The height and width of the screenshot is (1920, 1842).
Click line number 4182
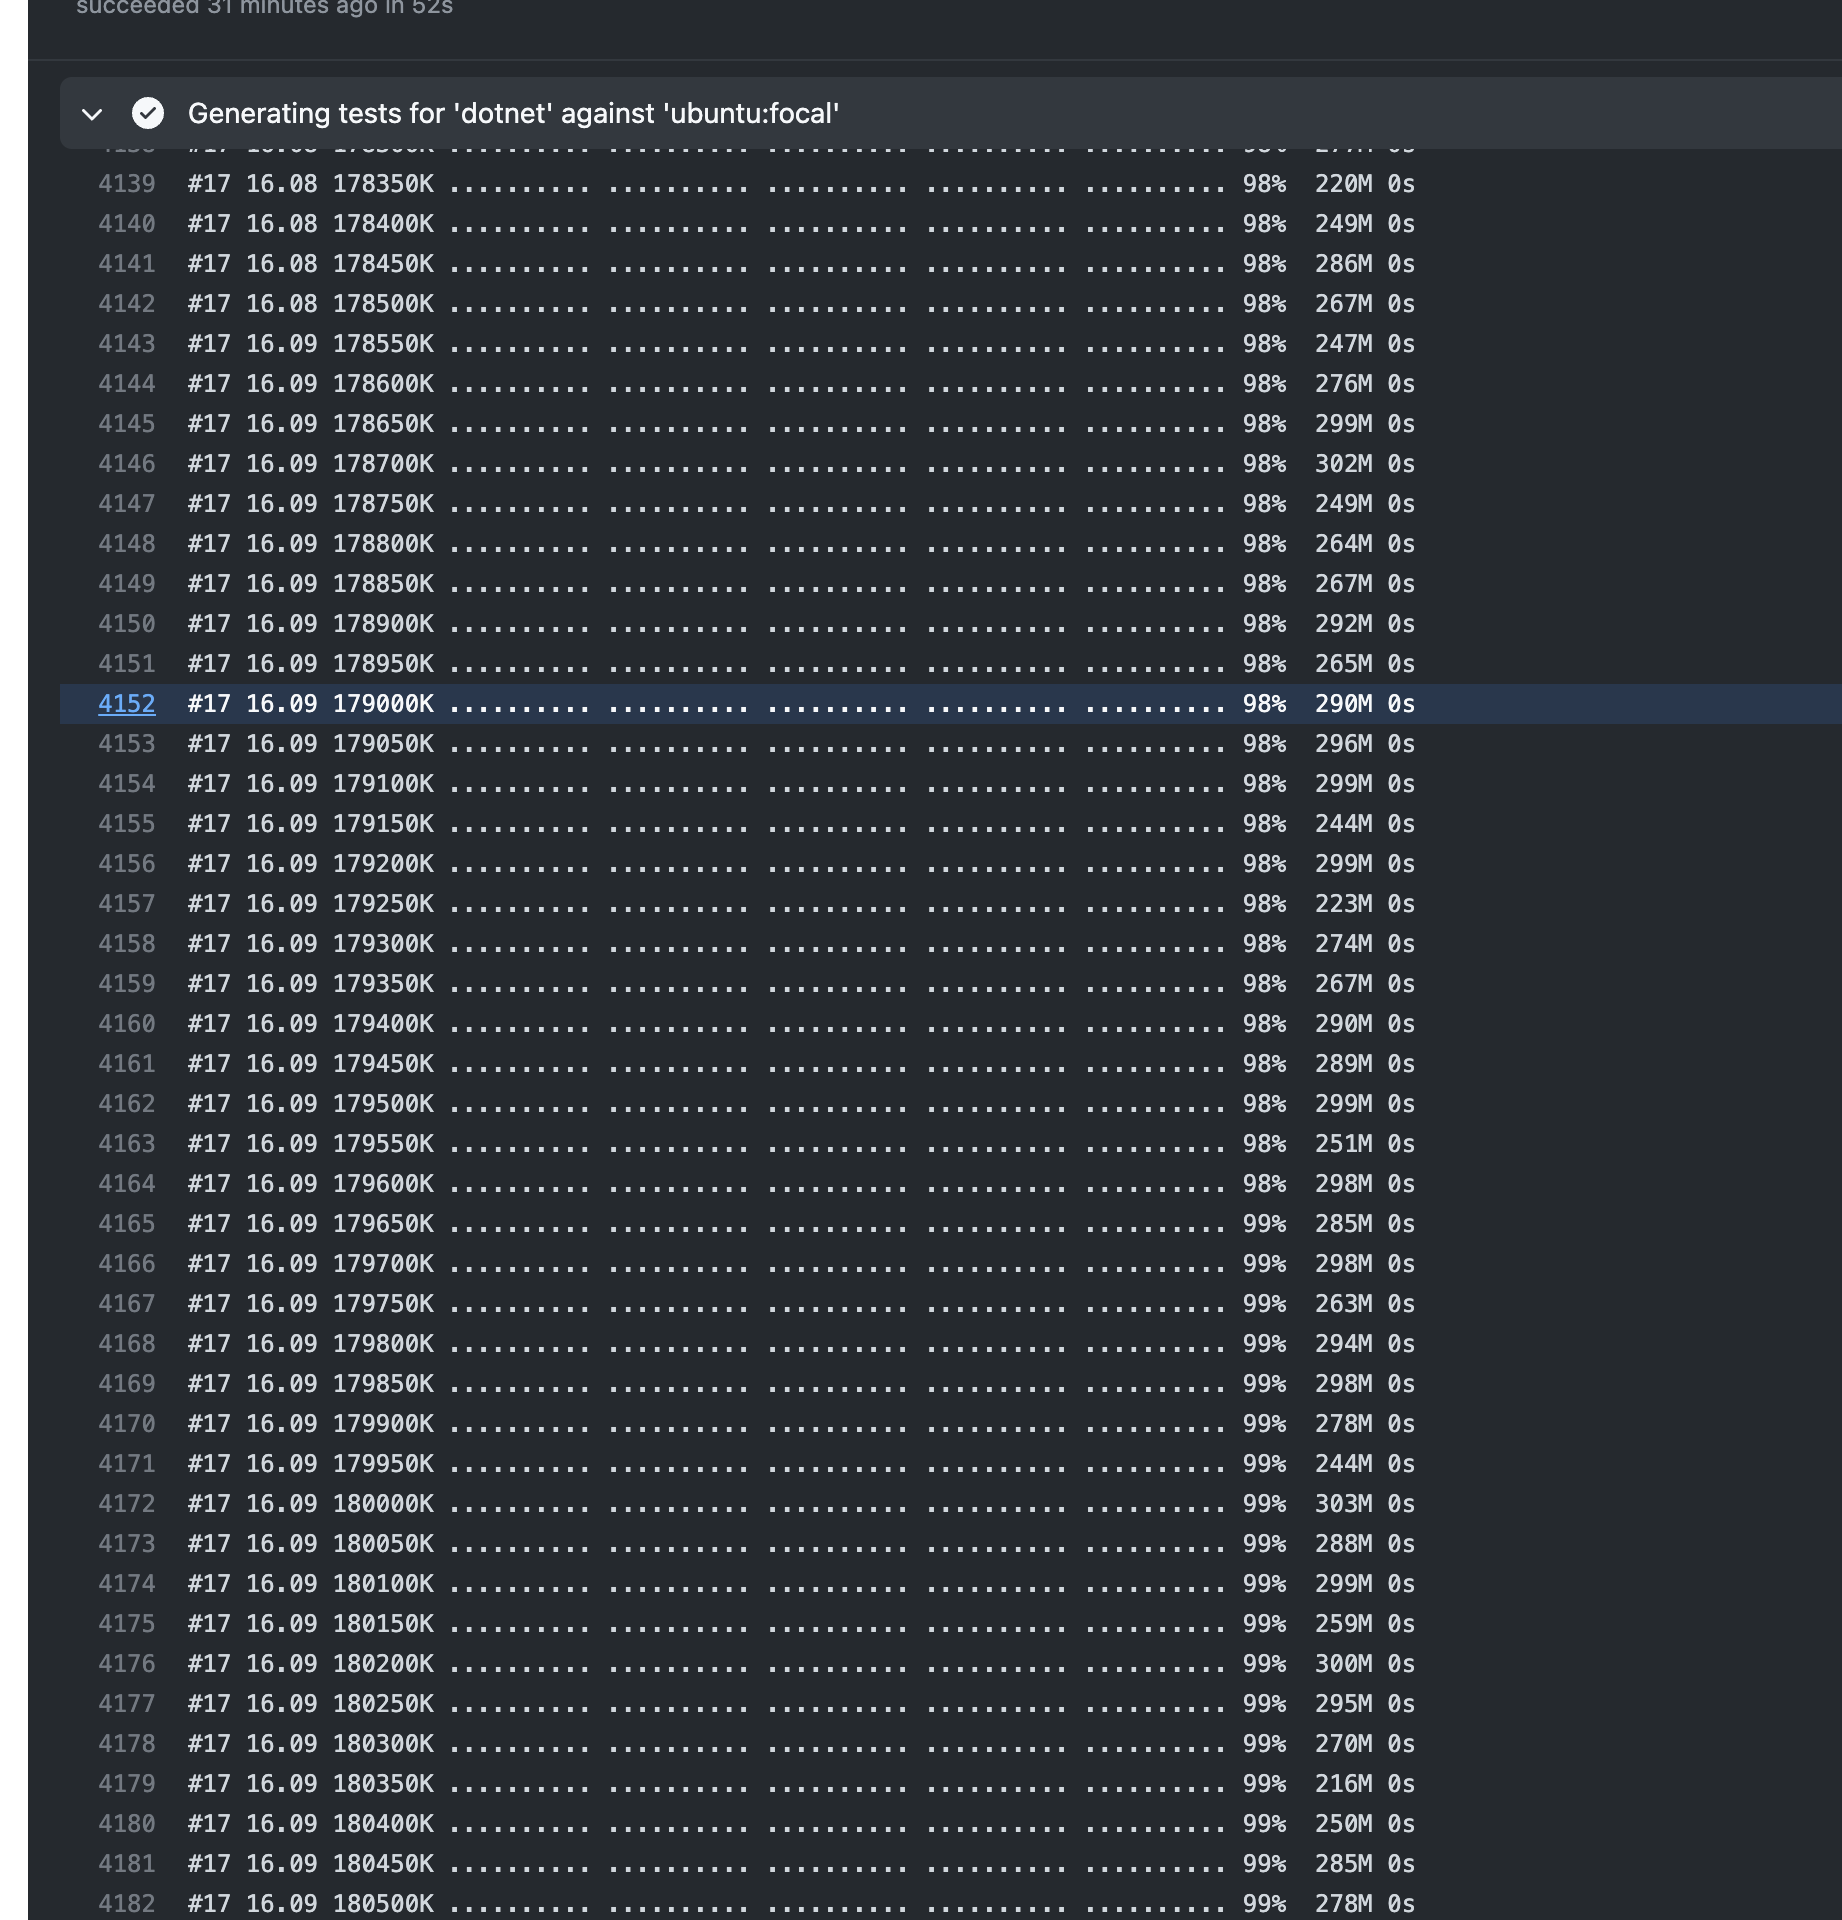tap(127, 1904)
